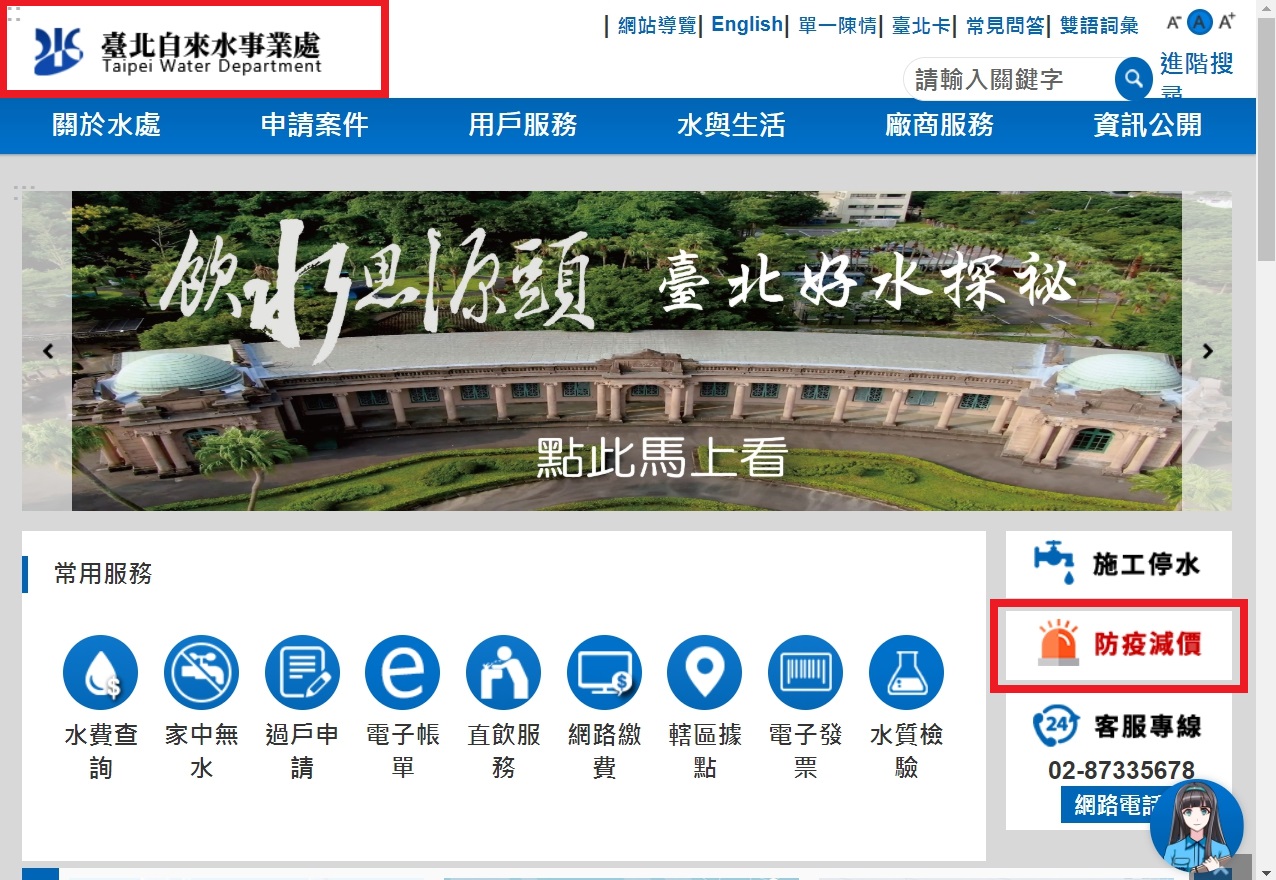Open the 關於水處 menu
This screenshot has width=1276, height=880.
click(106, 126)
